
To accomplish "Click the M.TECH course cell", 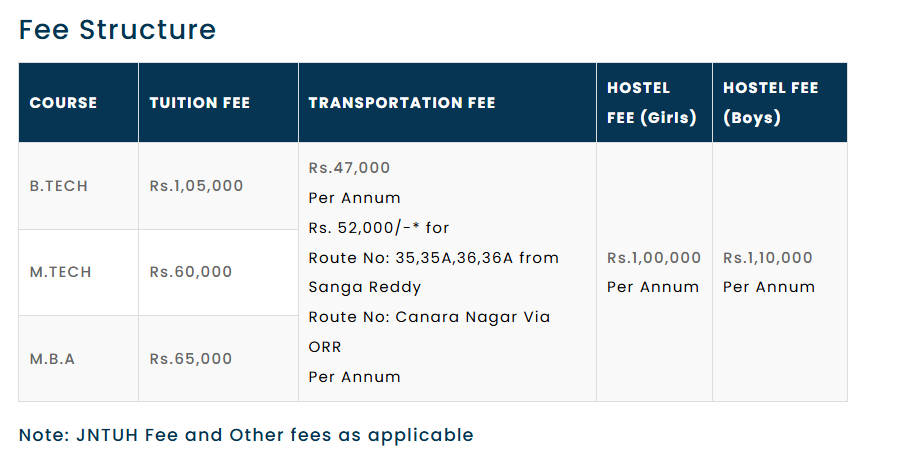I will [x=59, y=272].
